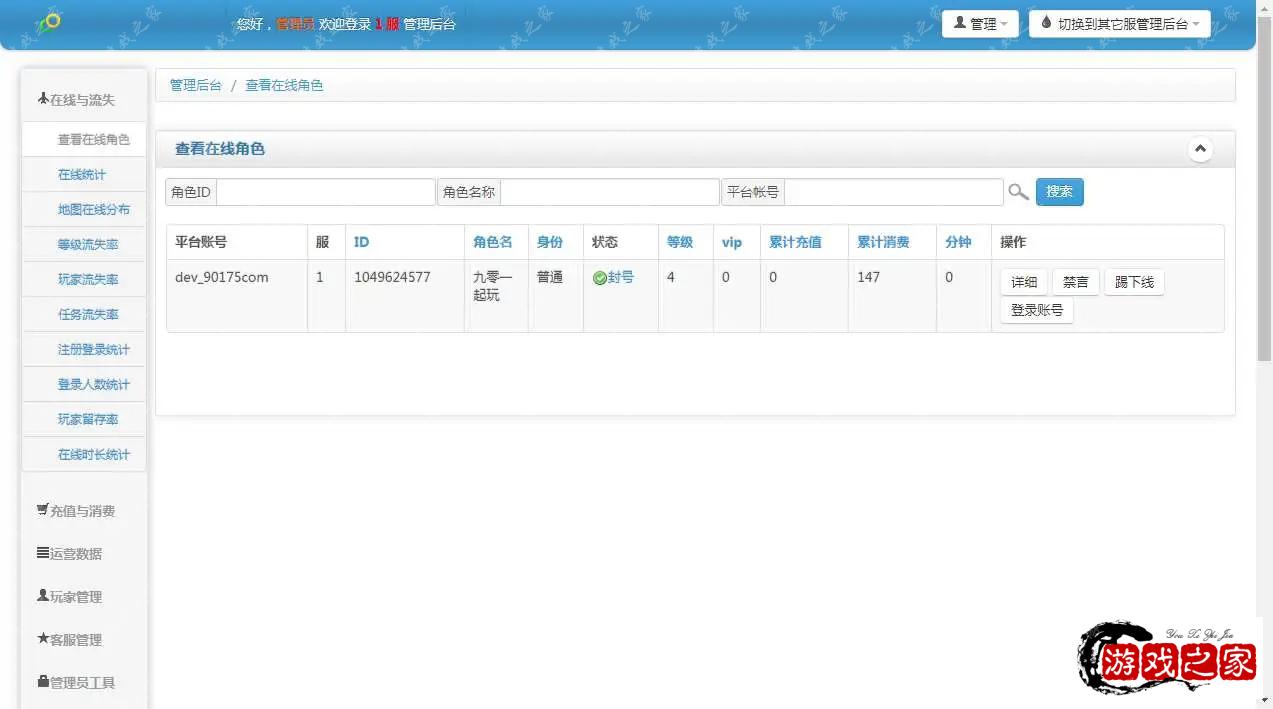Click the green 封号 status icon
Viewport: 1273px width, 709px height.
(599, 278)
